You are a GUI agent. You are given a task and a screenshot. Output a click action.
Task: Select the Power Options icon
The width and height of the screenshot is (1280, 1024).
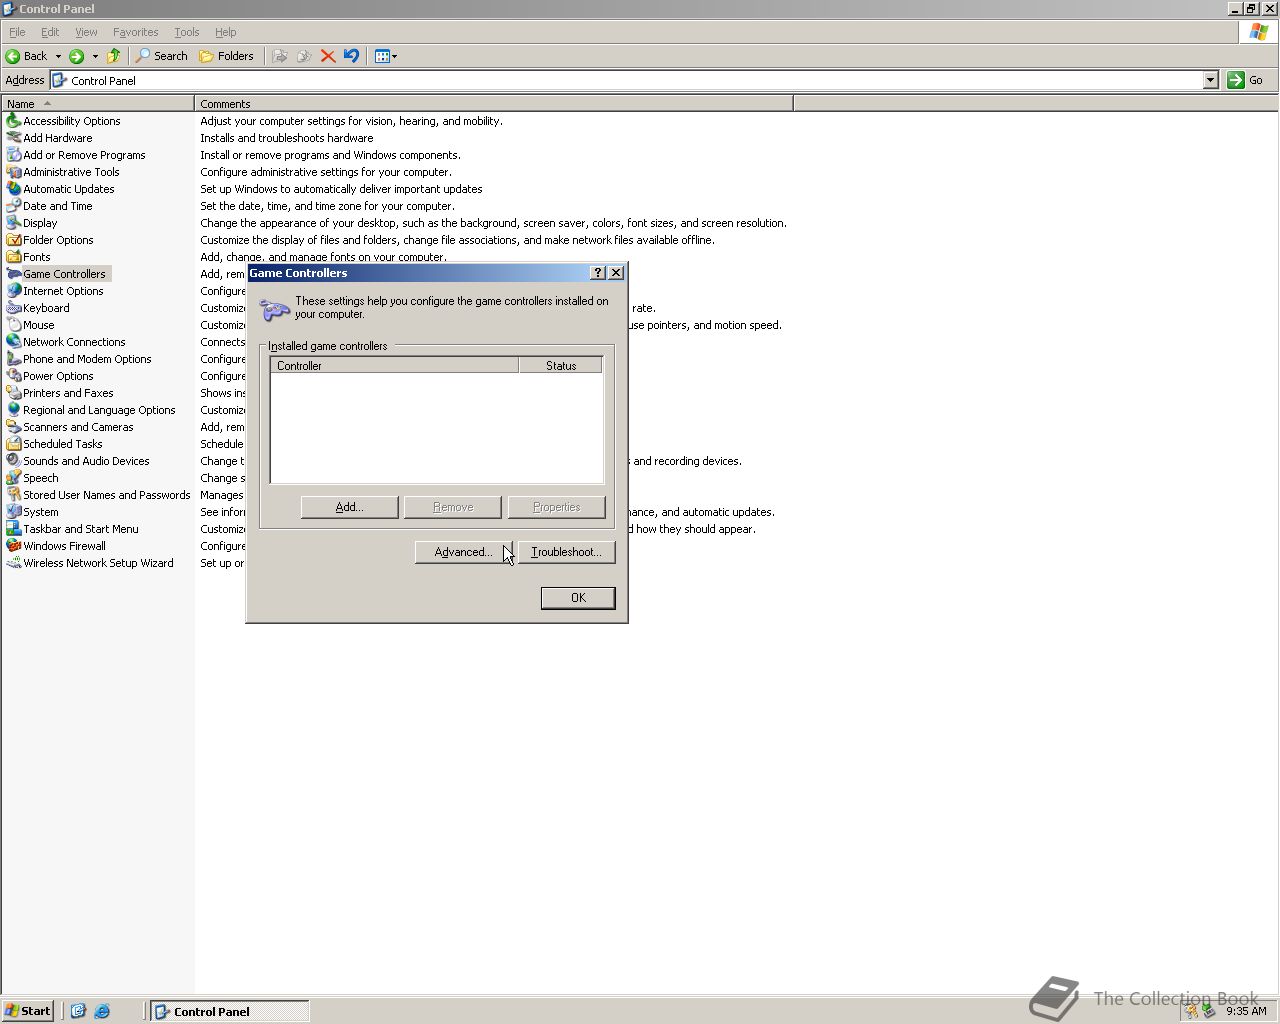click(13, 376)
